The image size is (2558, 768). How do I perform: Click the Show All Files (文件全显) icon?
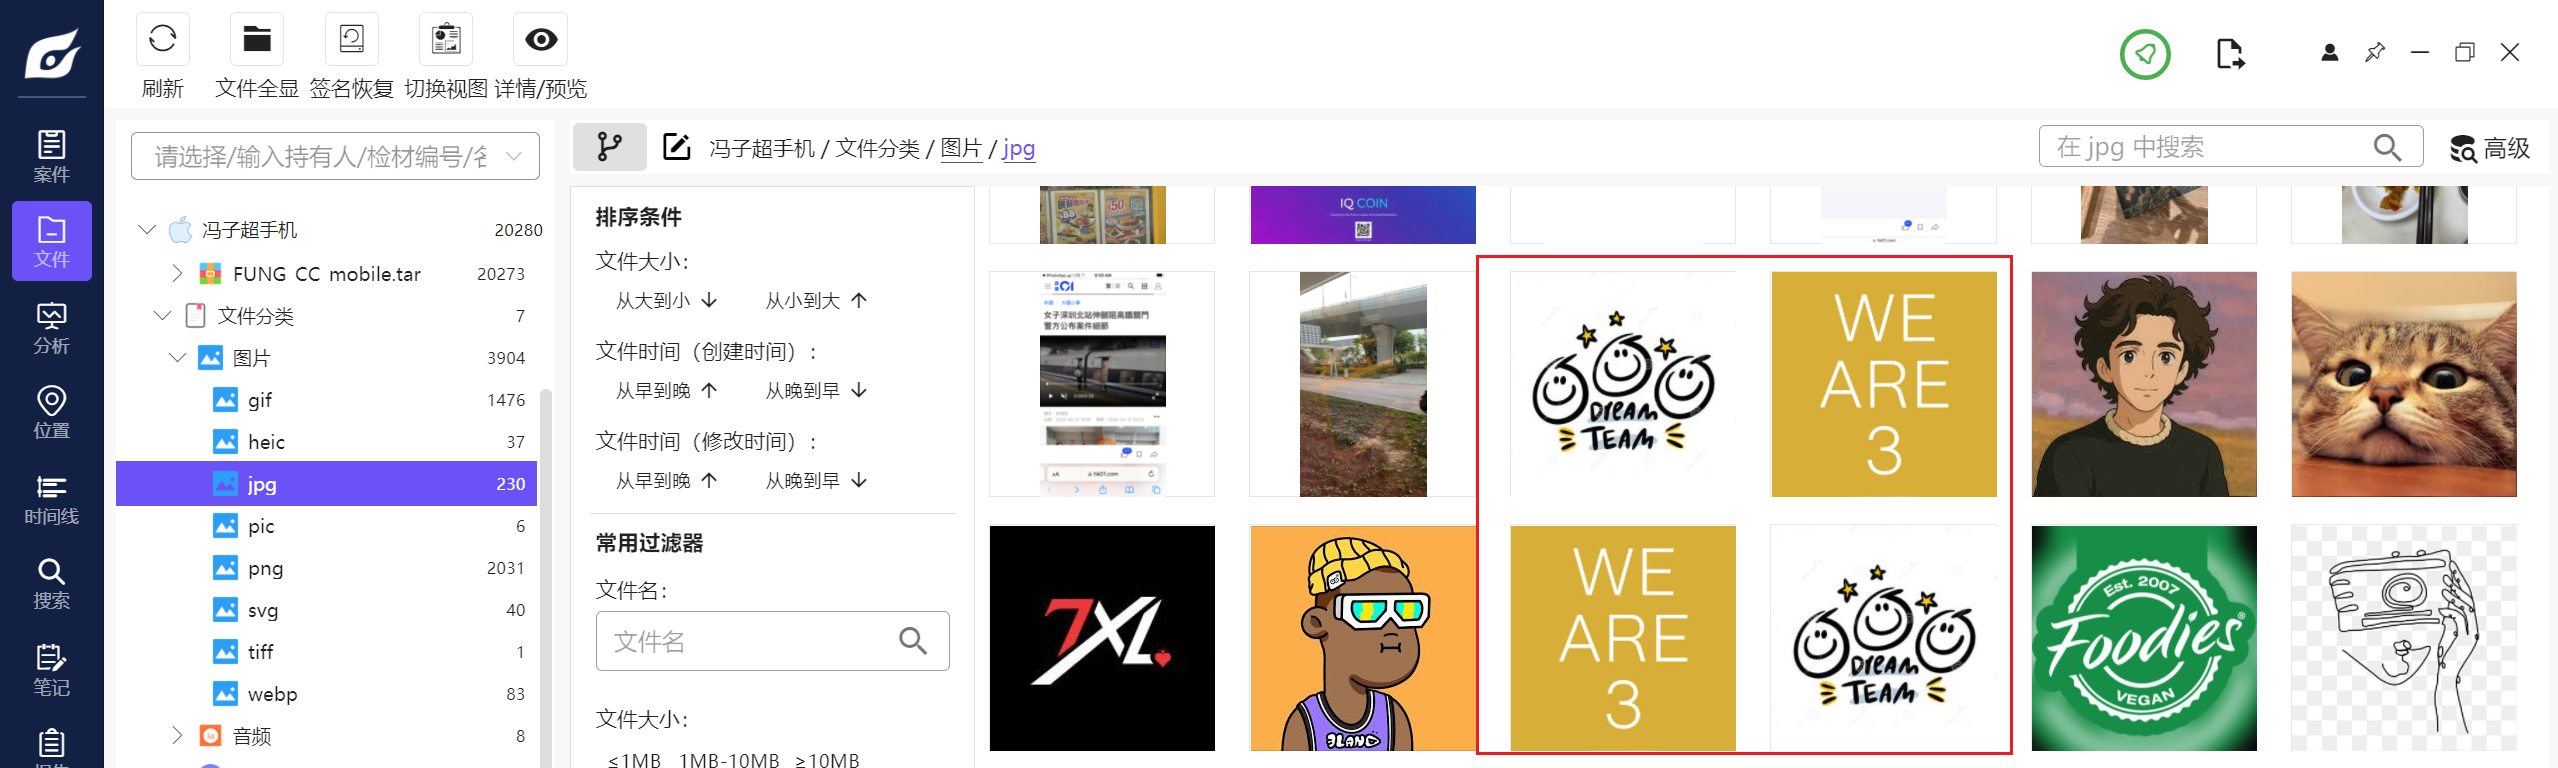click(257, 40)
